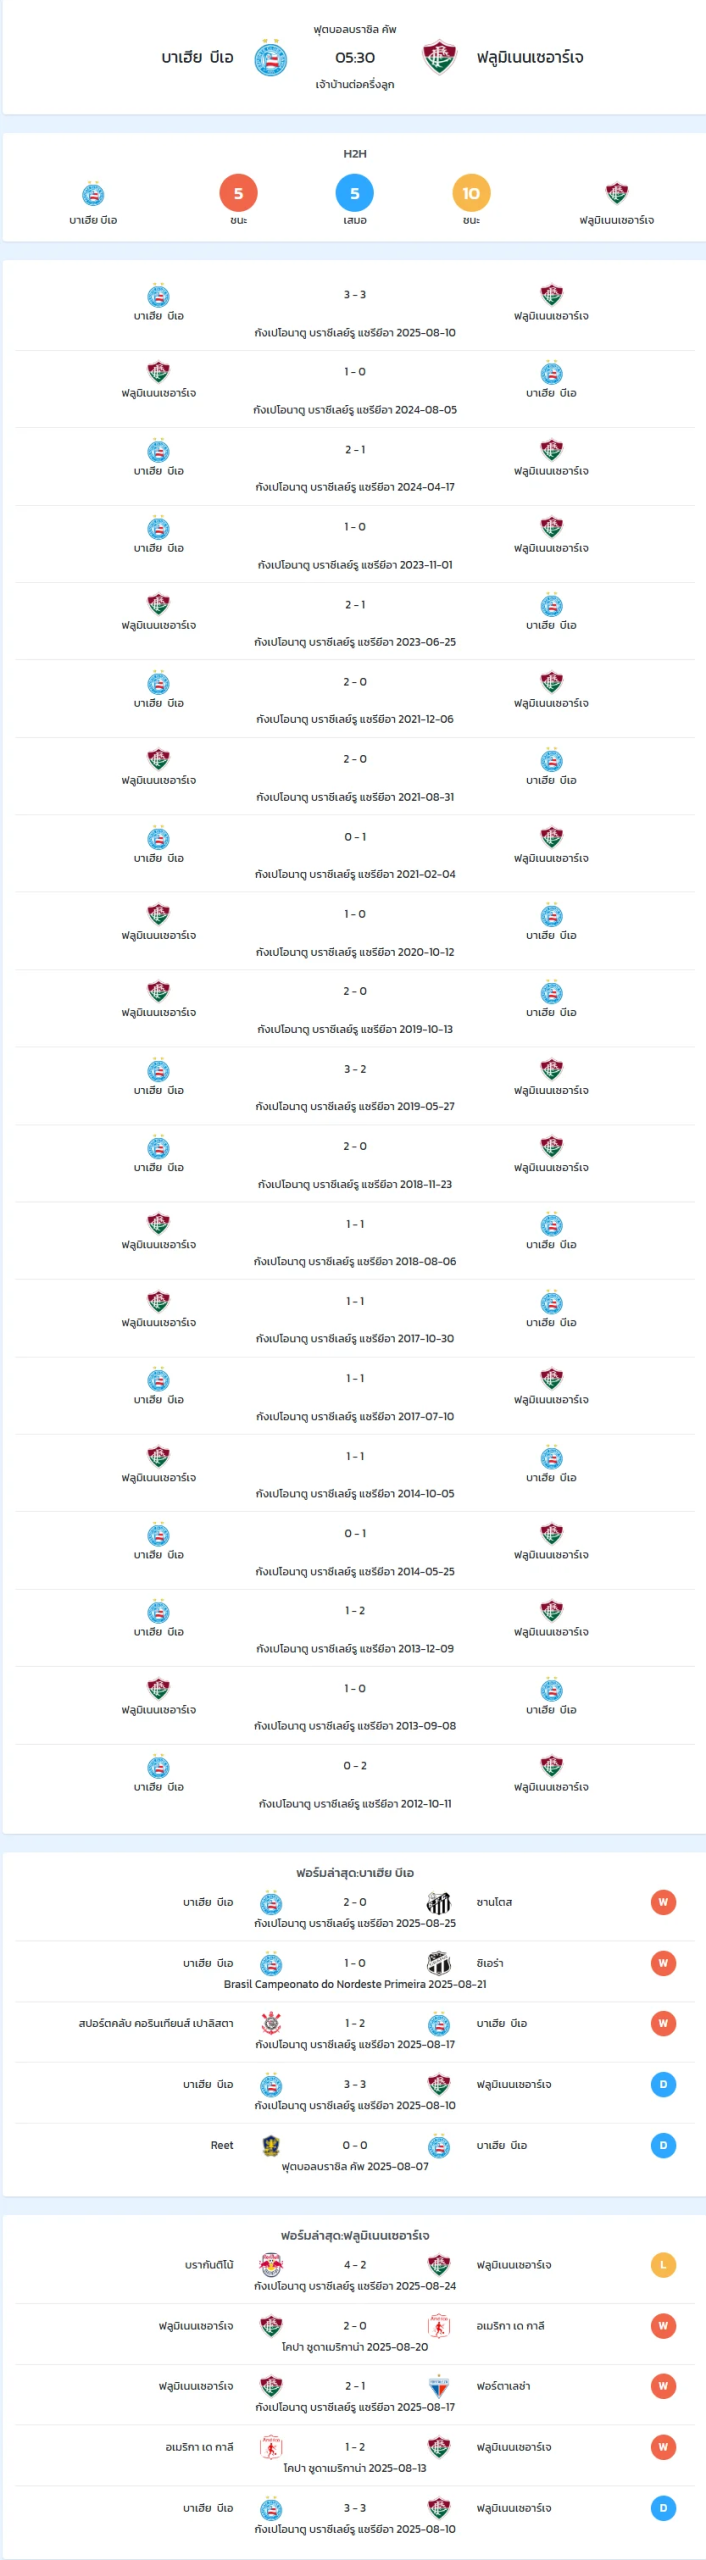
Task: Click the Fortaleza crest in Fluminense form
Action: click(x=439, y=2386)
